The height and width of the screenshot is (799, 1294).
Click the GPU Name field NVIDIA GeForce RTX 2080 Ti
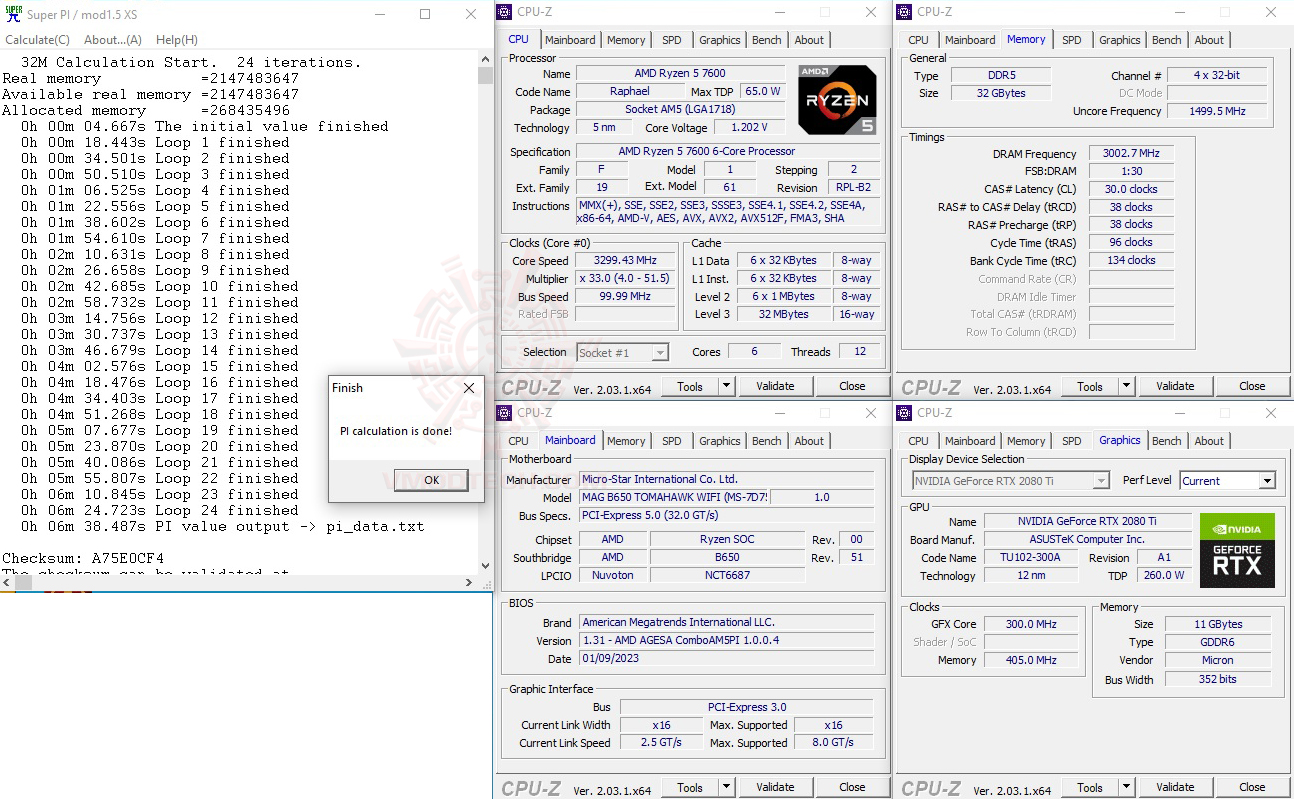(x=1087, y=521)
